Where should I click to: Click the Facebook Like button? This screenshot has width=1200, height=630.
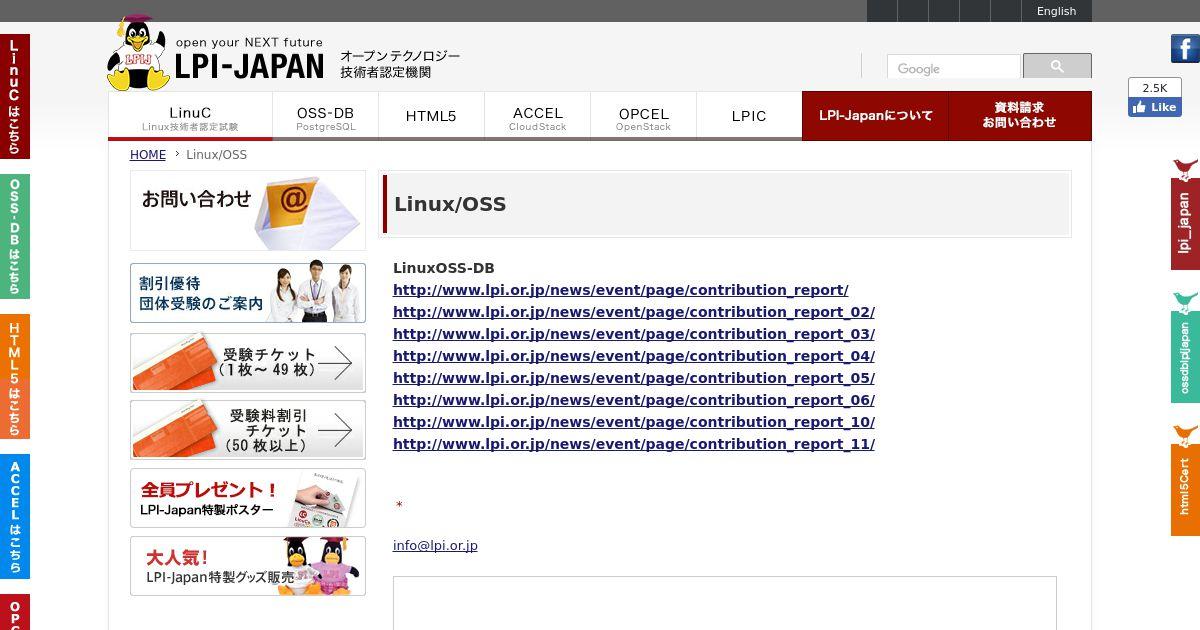[1155, 107]
